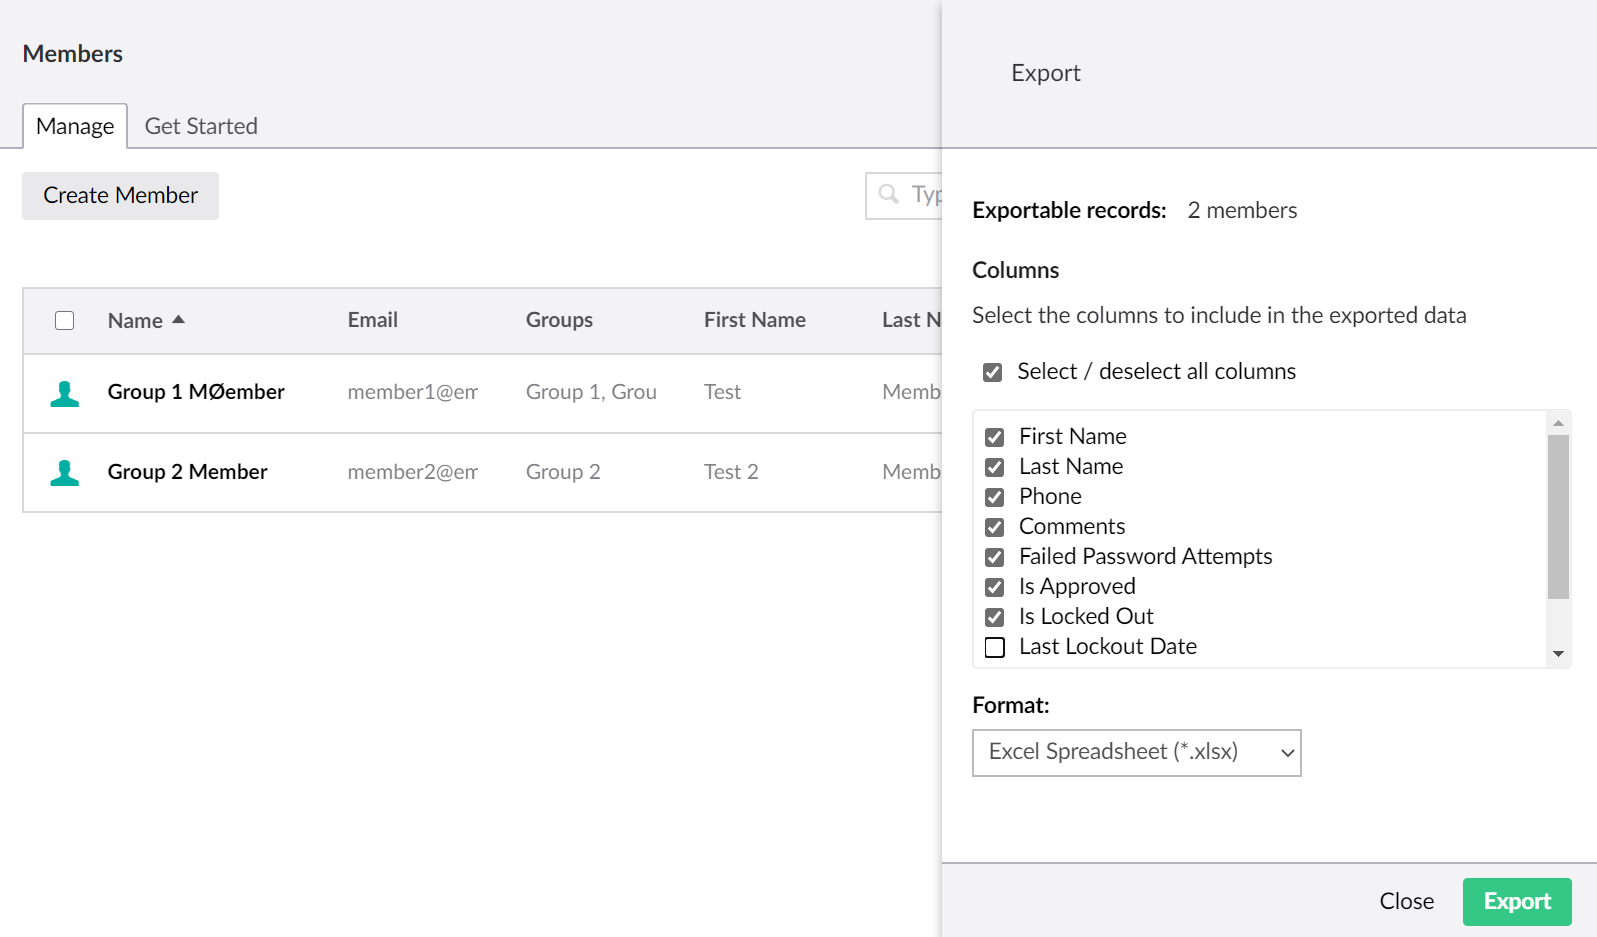This screenshot has height=937, width=1597.
Task: Click the columns list scrollbar thumb
Action: (1558, 516)
